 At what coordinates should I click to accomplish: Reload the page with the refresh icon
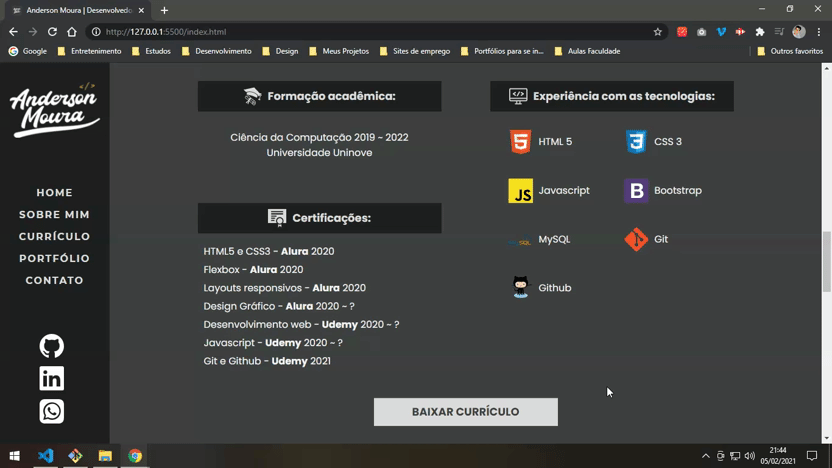(52, 32)
